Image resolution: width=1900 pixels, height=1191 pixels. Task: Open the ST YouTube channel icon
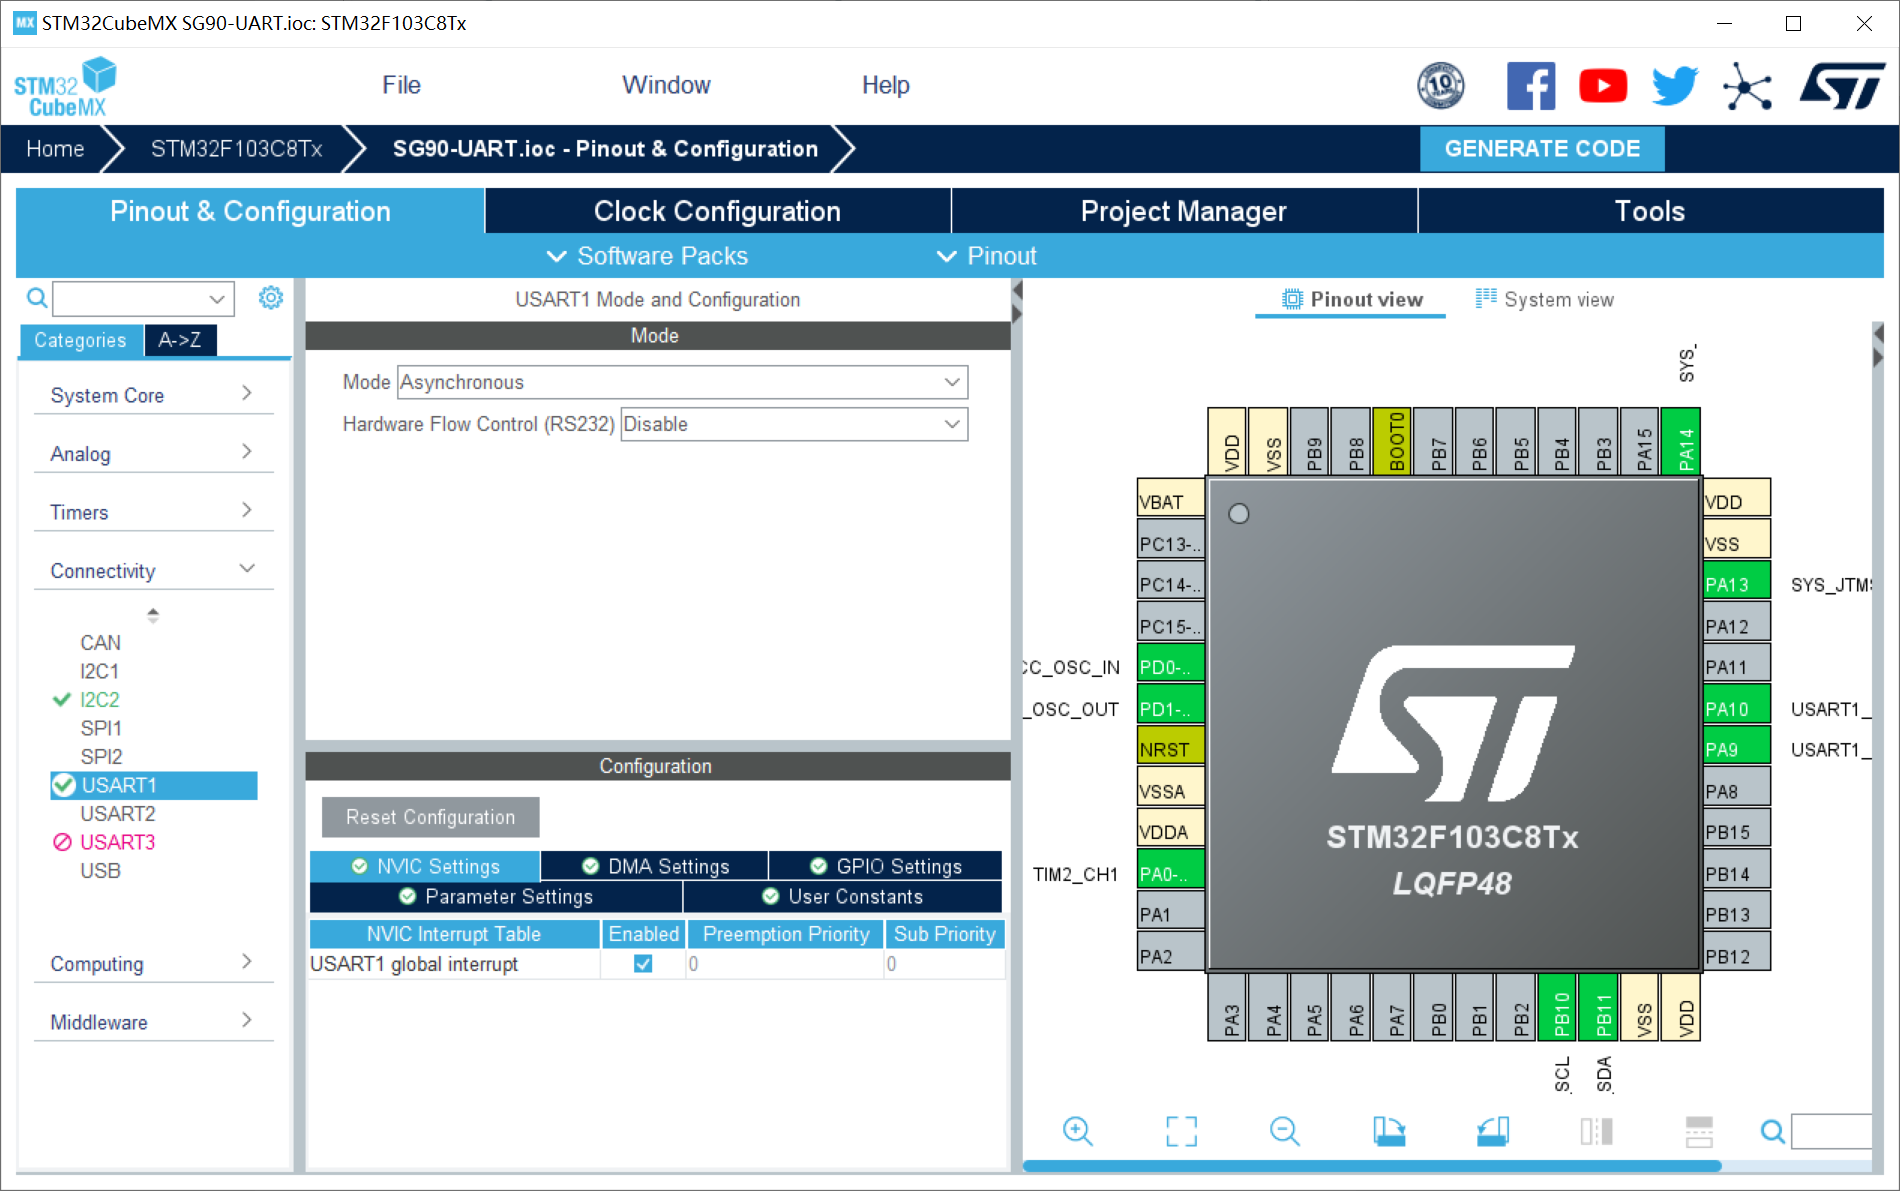coord(1603,86)
